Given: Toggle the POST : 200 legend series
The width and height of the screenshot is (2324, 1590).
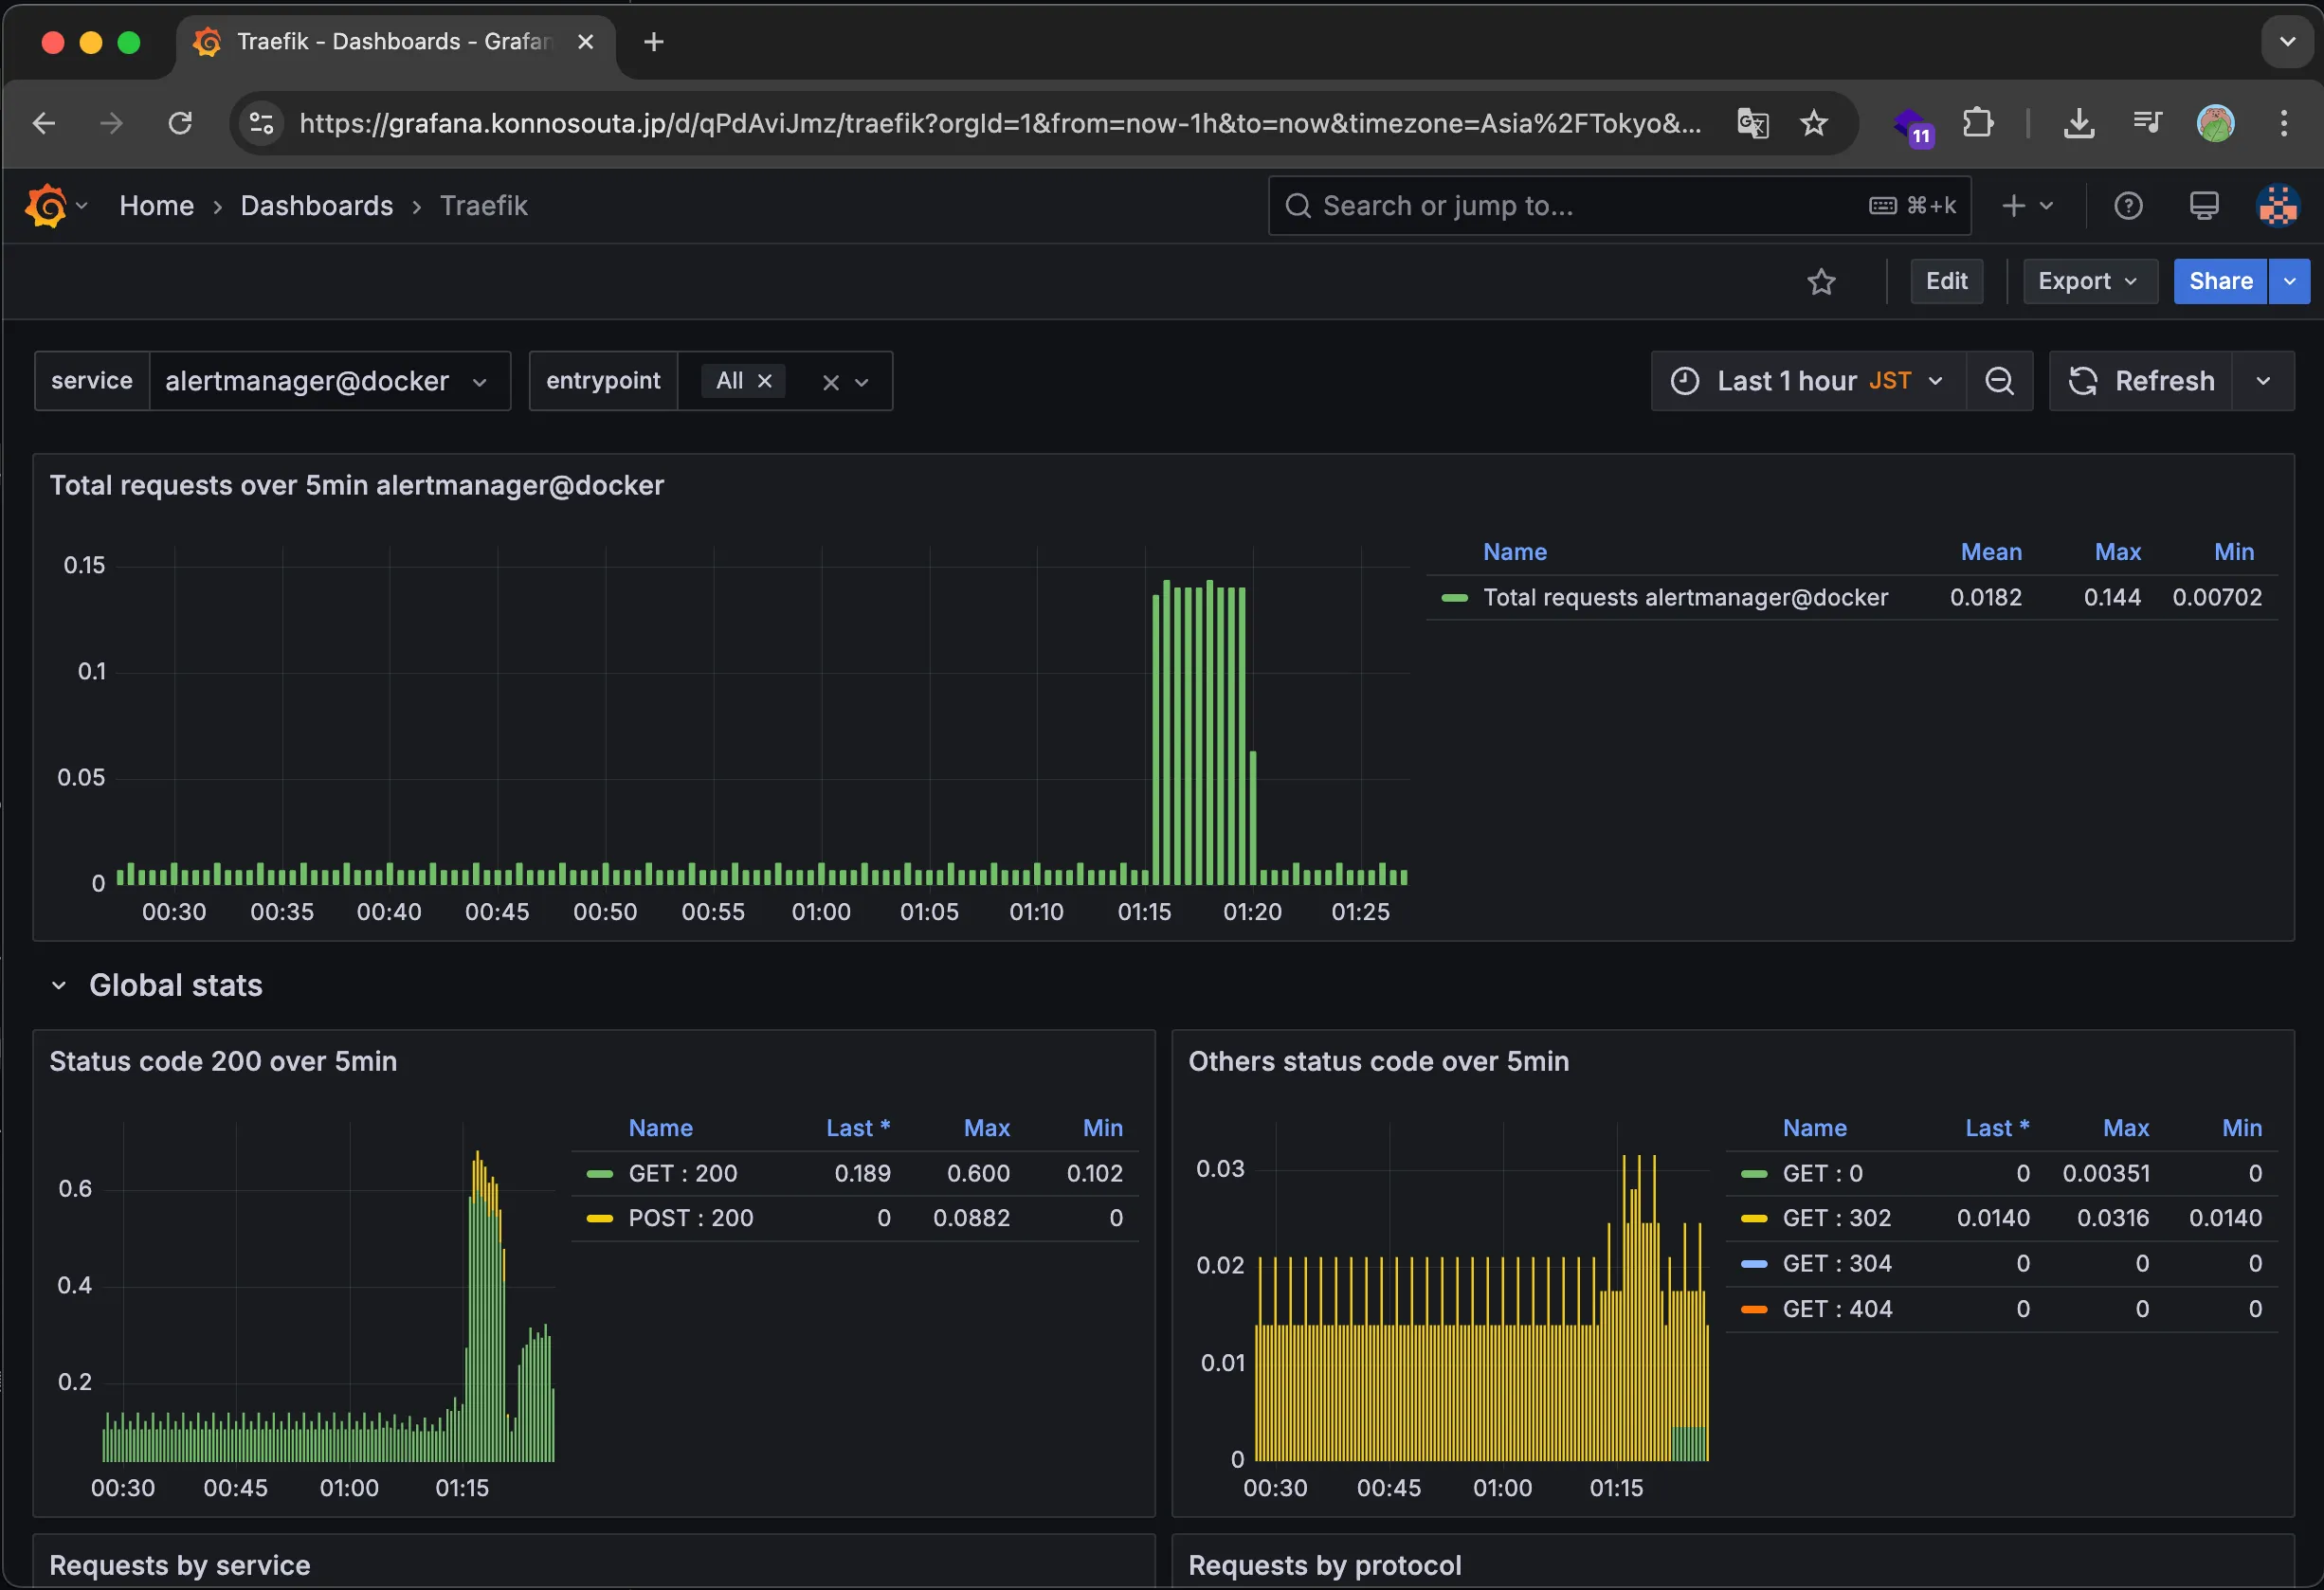Looking at the screenshot, I should click(x=690, y=1218).
